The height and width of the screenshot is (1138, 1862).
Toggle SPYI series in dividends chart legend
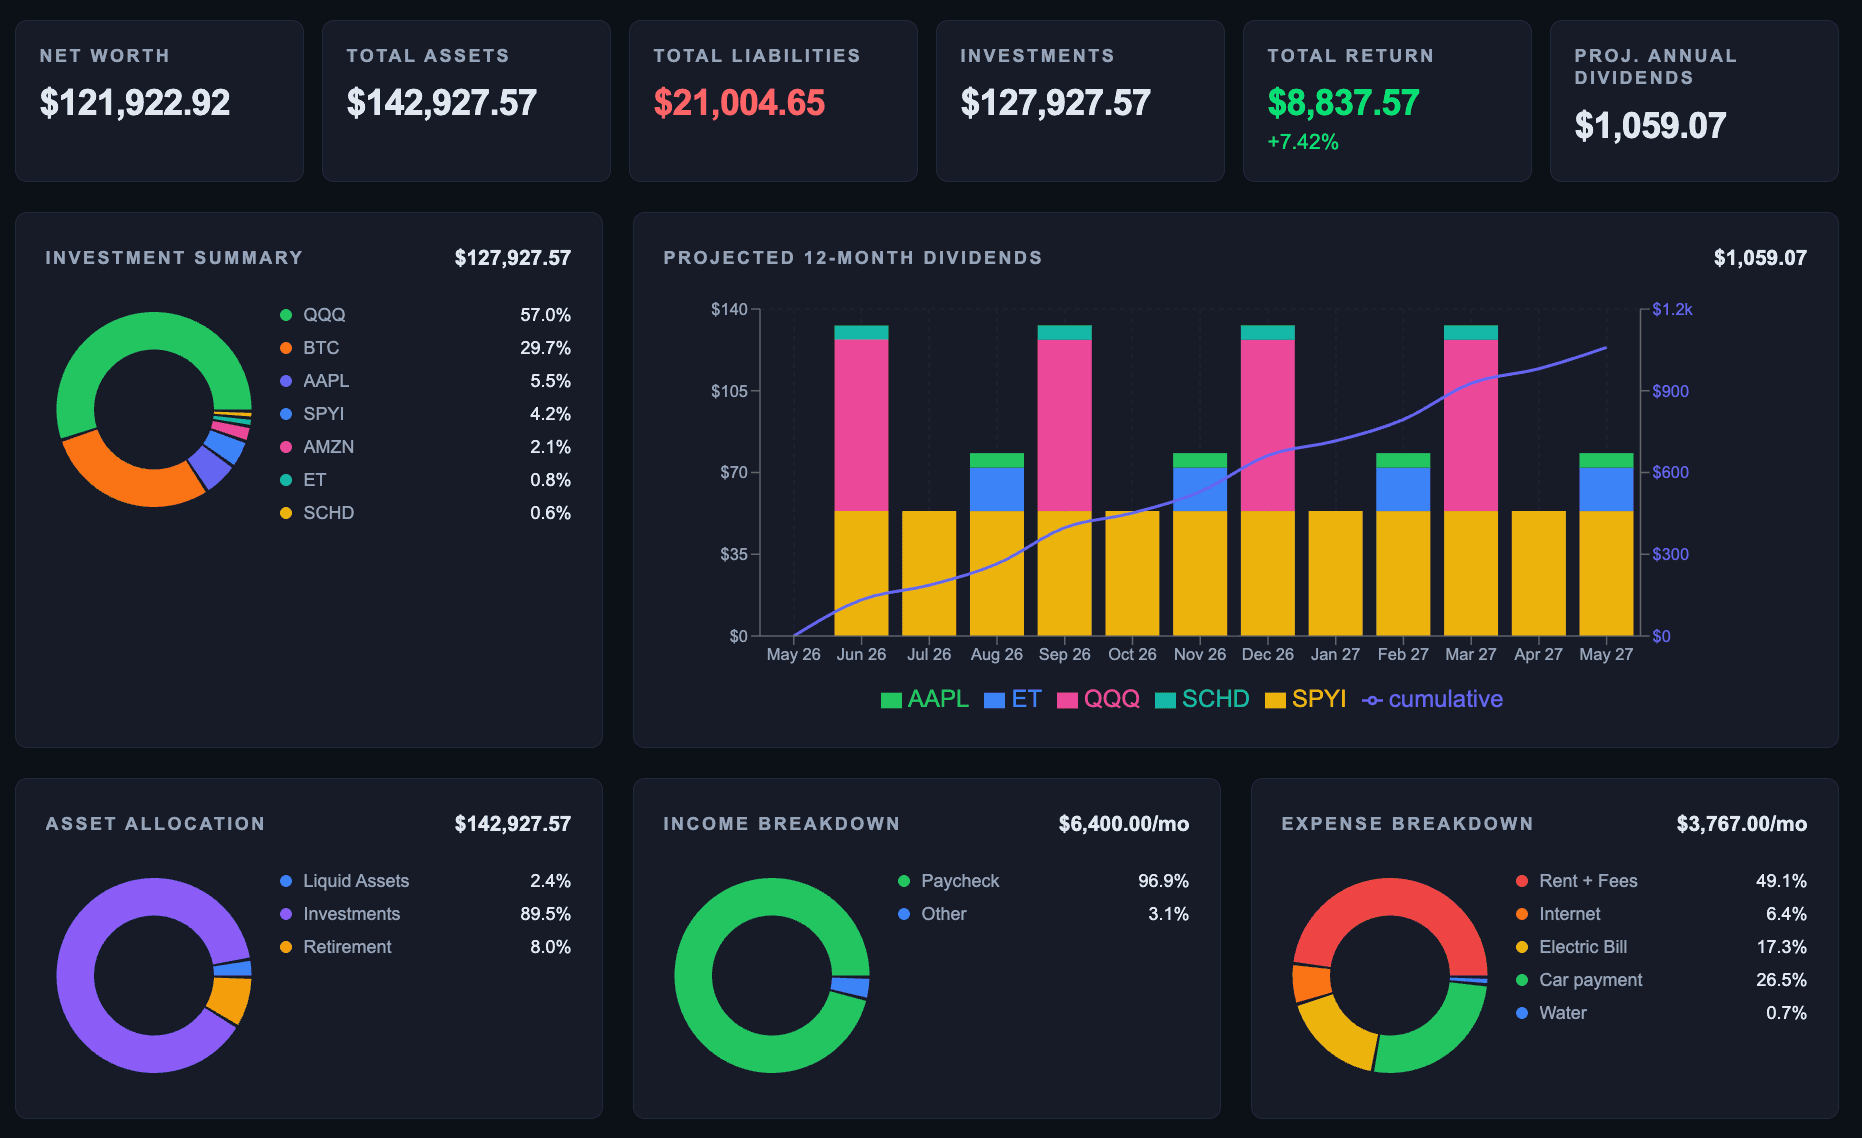(x=1305, y=699)
